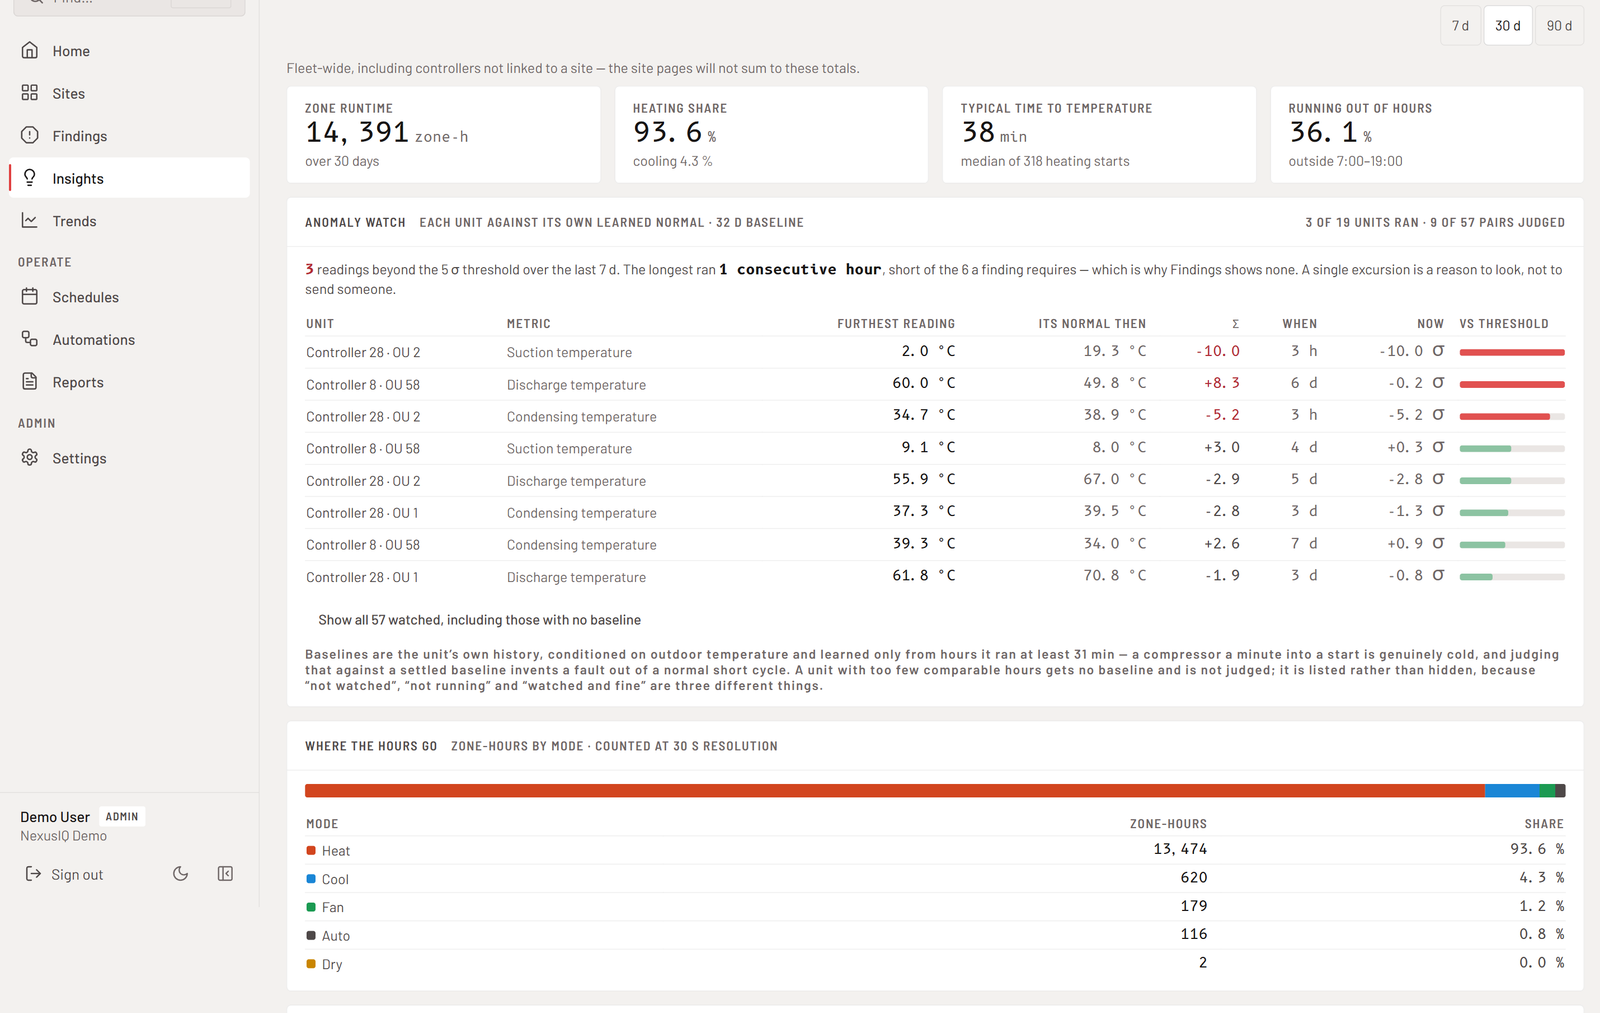Open the Reports page label
1600x1013 pixels.
(78, 382)
